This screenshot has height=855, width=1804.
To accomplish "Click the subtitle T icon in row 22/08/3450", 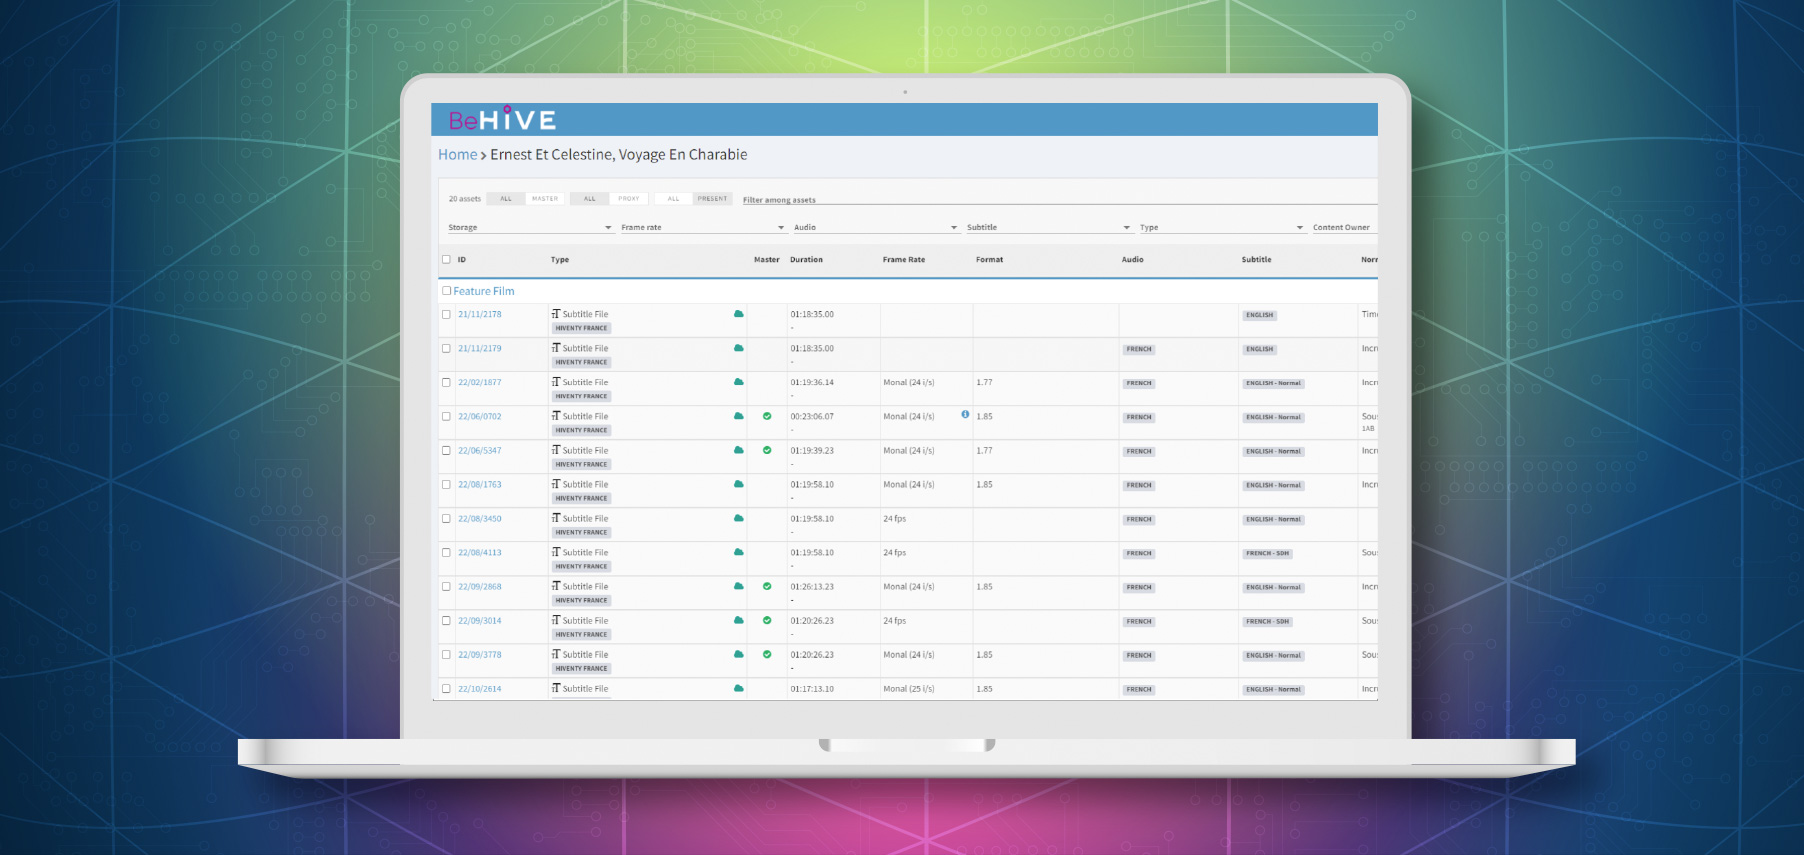I will point(556,518).
